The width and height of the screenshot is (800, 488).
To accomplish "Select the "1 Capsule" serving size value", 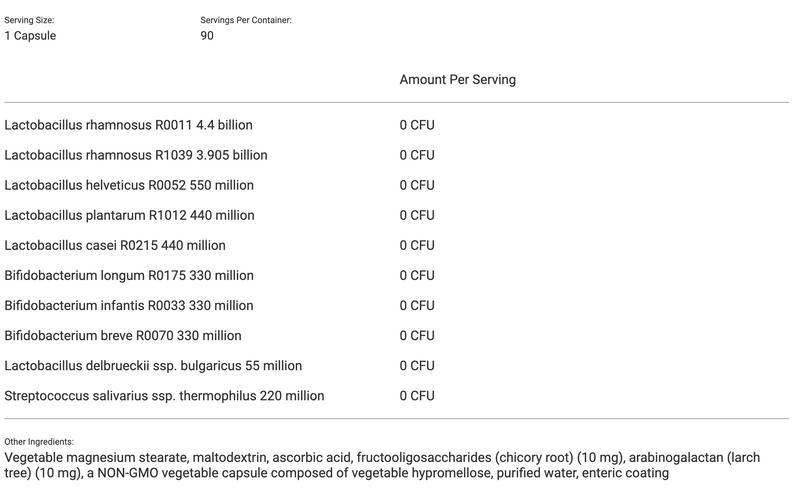I will click(x=30, y=36).
